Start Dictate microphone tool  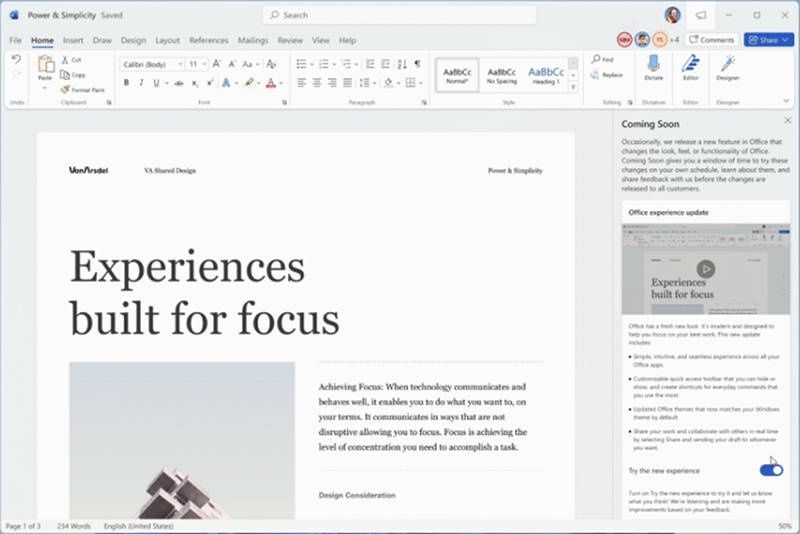point(654,67)
